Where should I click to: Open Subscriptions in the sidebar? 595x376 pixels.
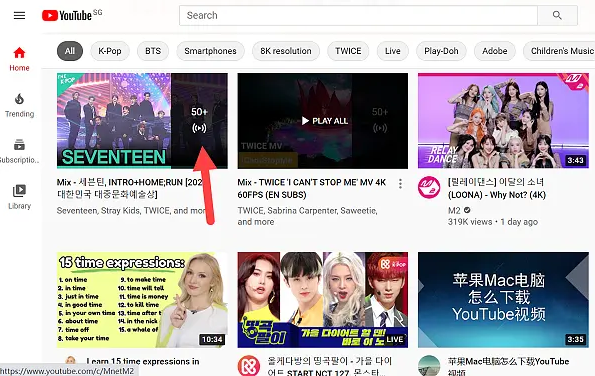pyautogui.click(x=19, y=151)
